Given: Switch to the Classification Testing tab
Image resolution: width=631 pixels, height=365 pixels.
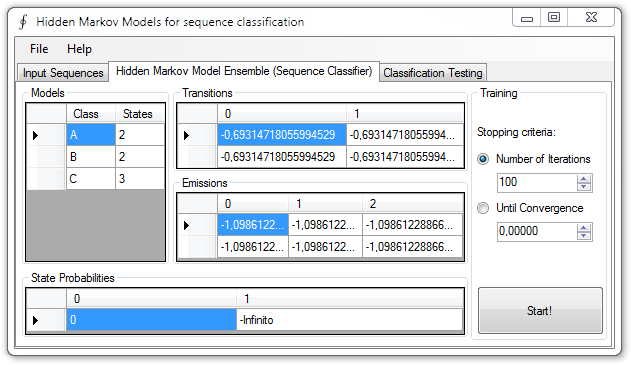Looking at the screenshot, I should 433,73.
